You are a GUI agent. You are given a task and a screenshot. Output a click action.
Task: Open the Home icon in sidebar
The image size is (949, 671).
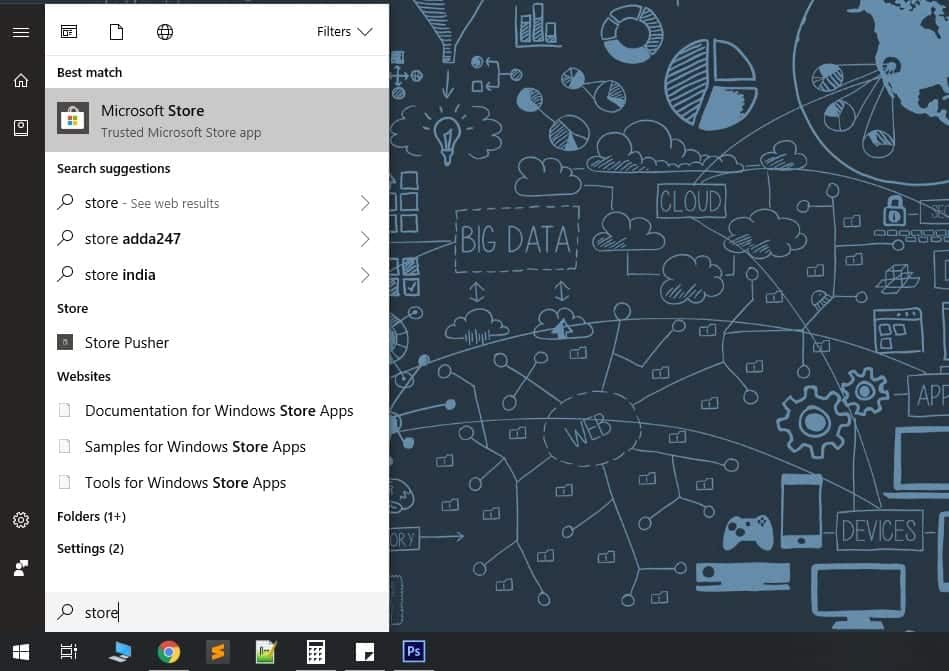pos(21,80)
